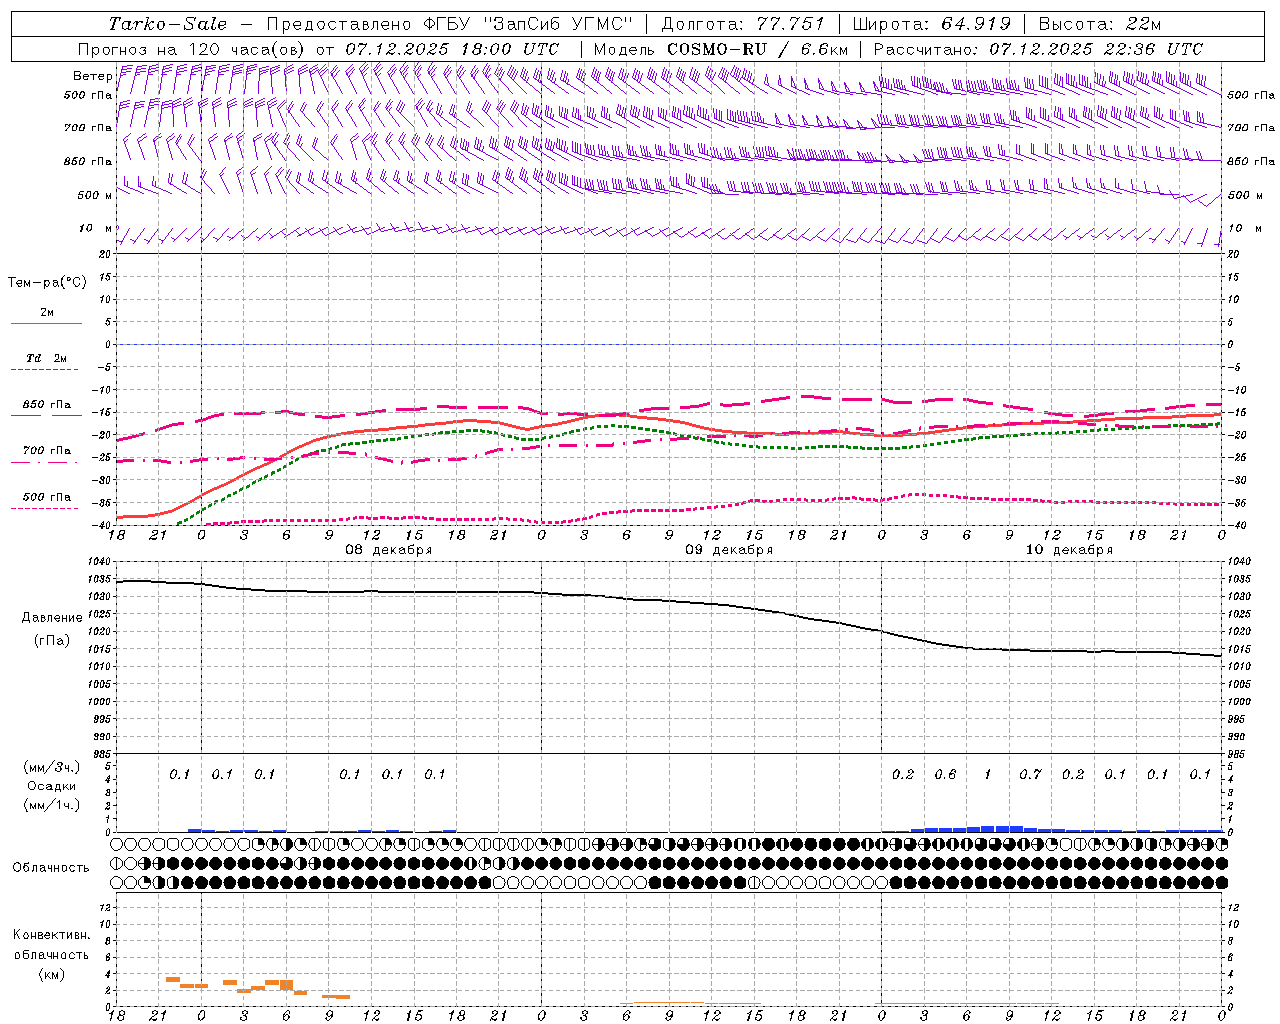
Task: Click the "09 декабря" date label
Action: [x=729, y=550]
